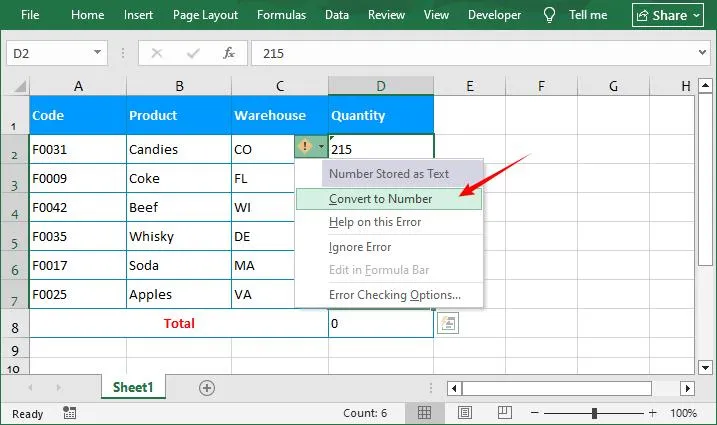Select Help on this Error
717x425 pixels.
point(389,222)
